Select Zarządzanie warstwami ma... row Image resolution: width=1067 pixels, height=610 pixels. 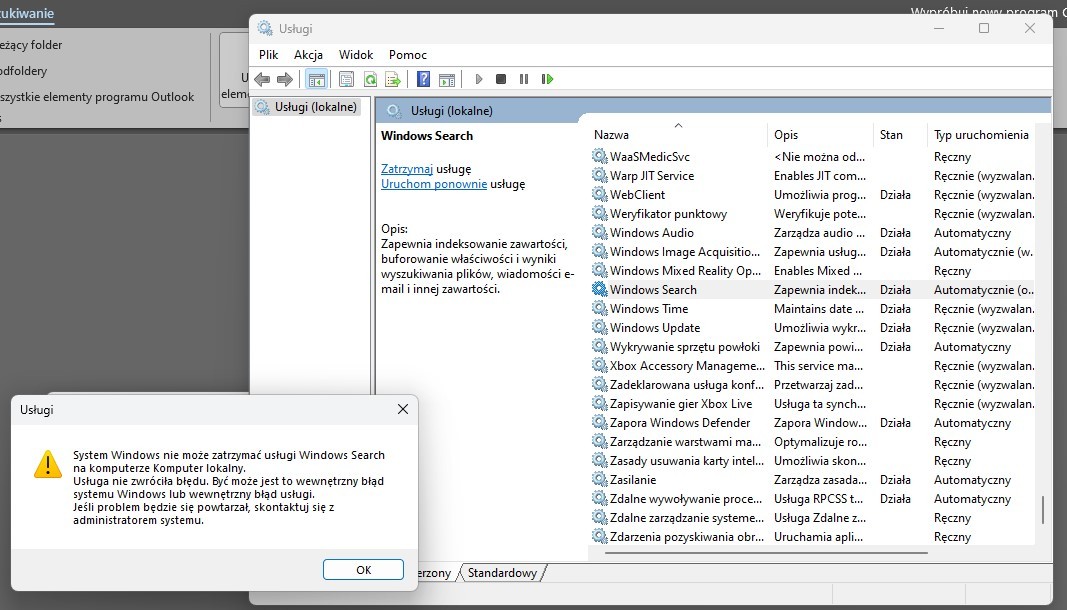(812, 441)
